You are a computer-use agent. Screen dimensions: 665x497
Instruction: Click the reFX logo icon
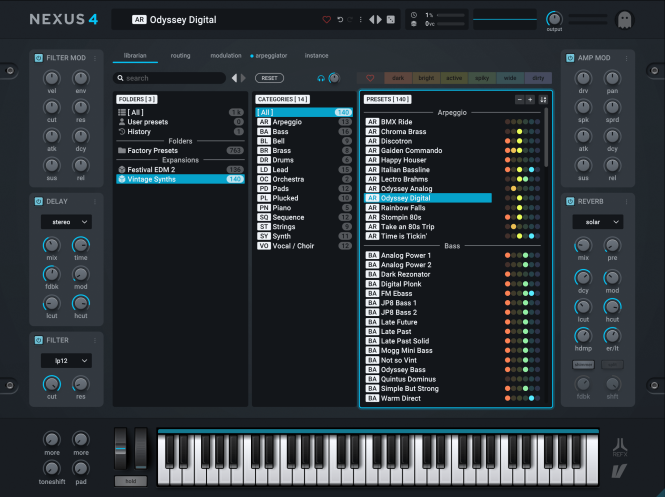coord(620,447)
